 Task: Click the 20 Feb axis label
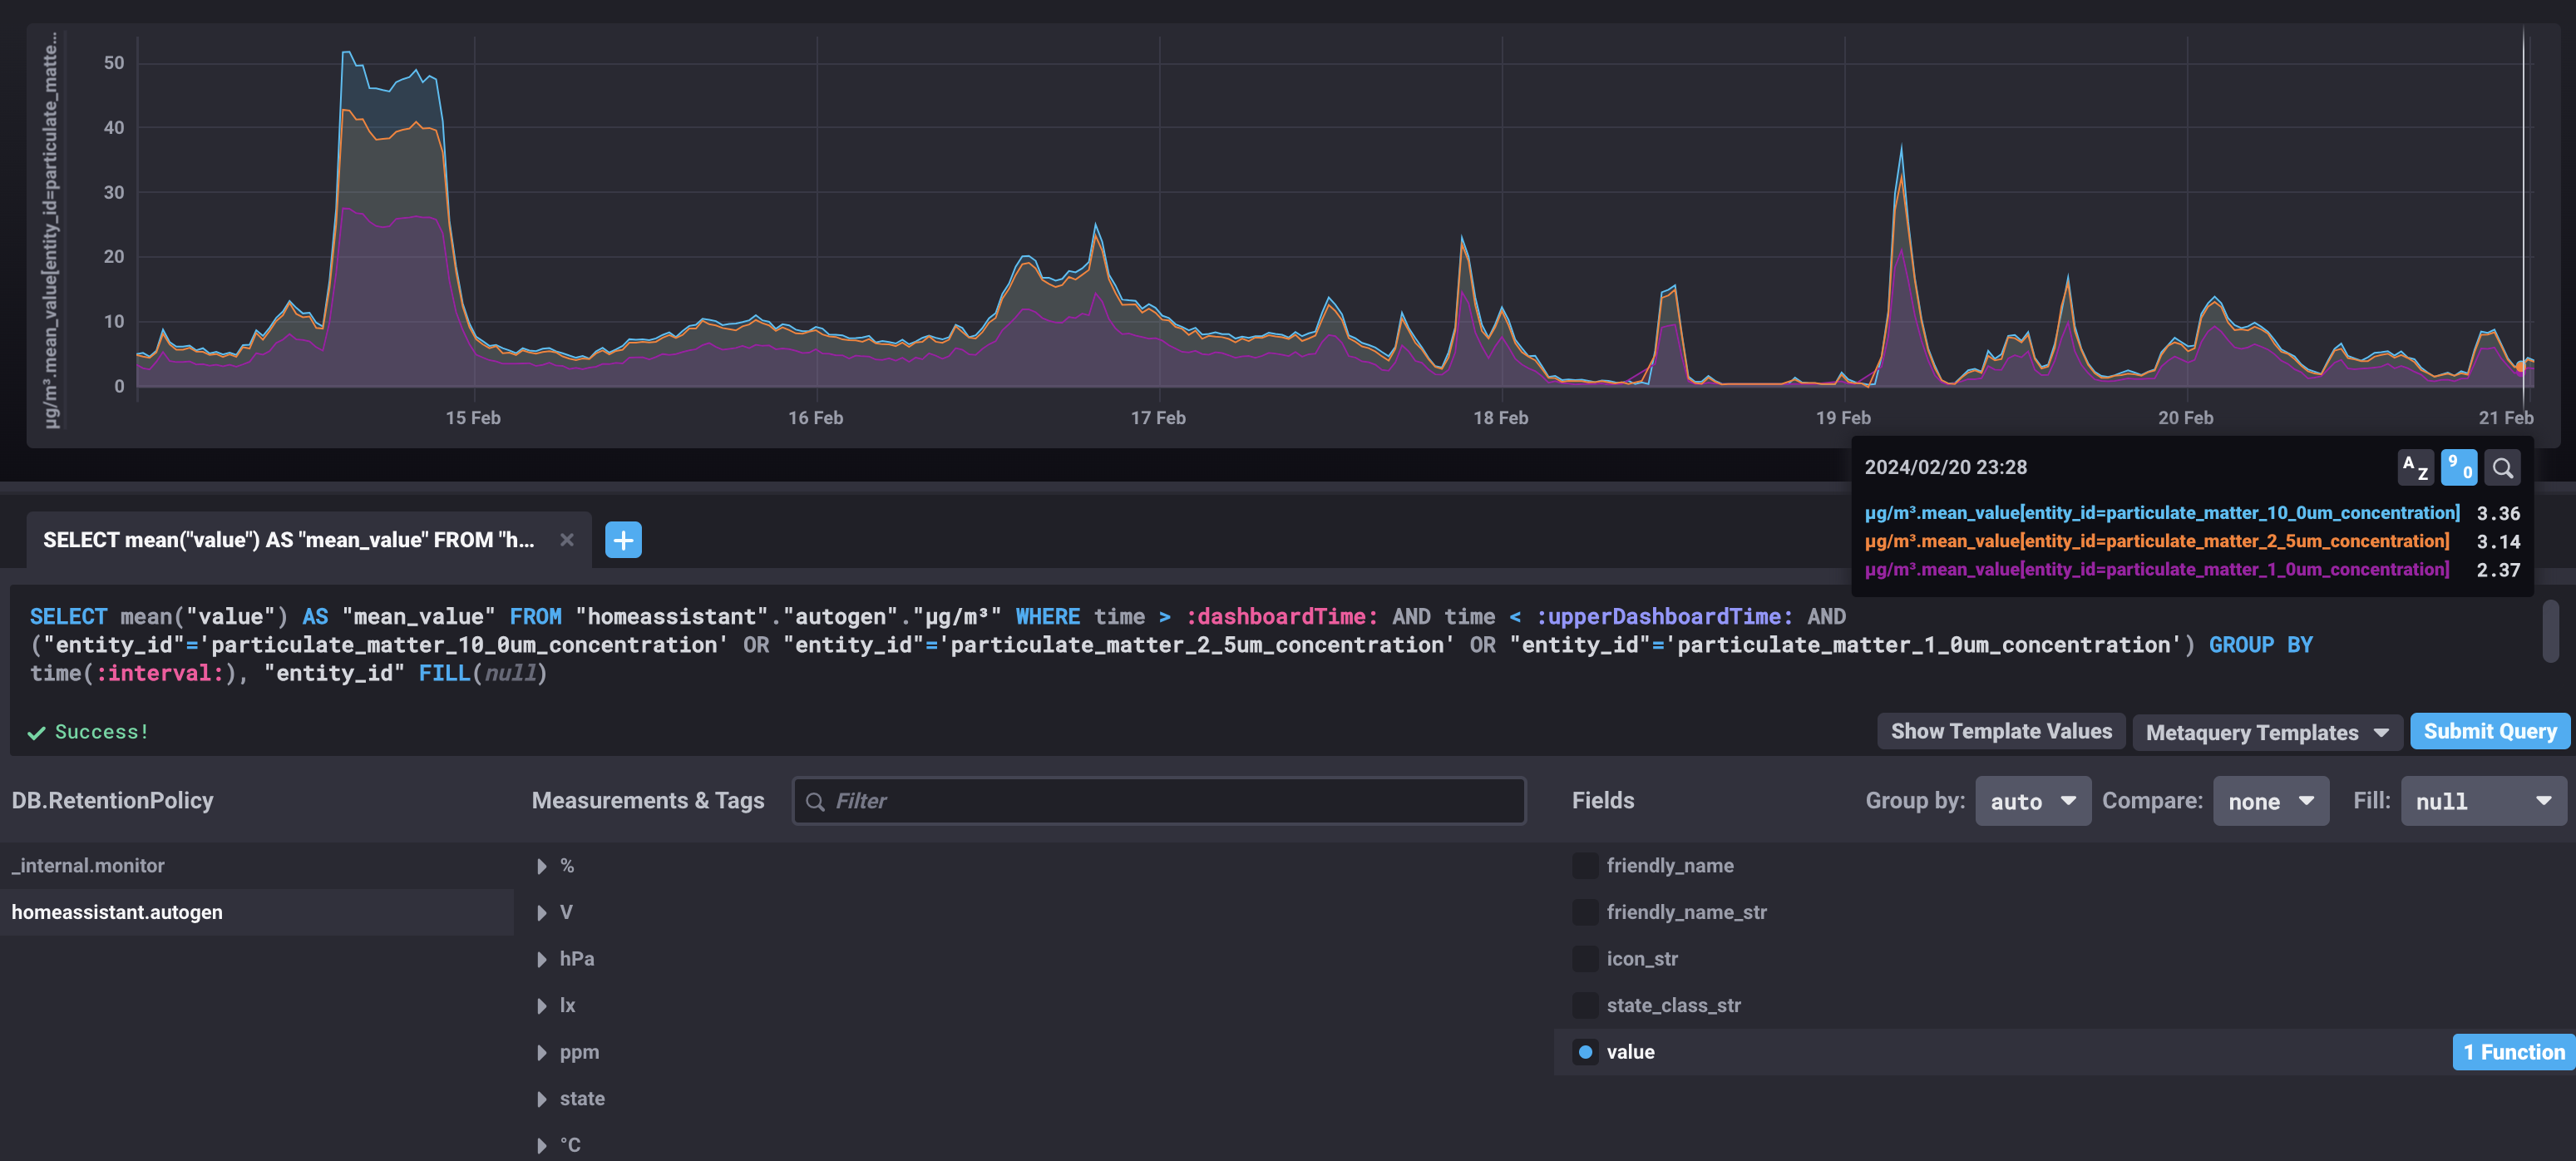coord(2185,418)
